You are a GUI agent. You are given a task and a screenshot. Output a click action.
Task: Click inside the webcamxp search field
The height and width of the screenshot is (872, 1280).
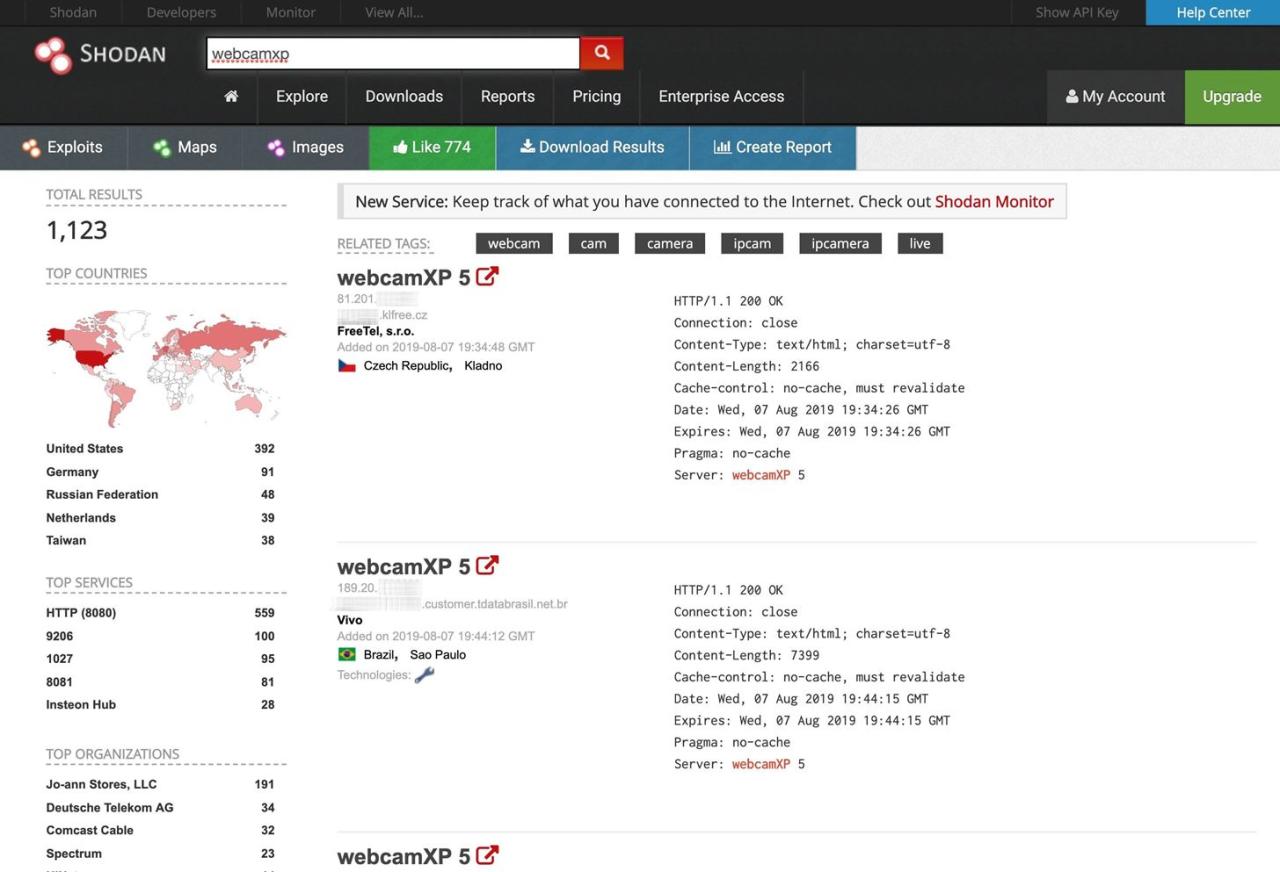390,52
